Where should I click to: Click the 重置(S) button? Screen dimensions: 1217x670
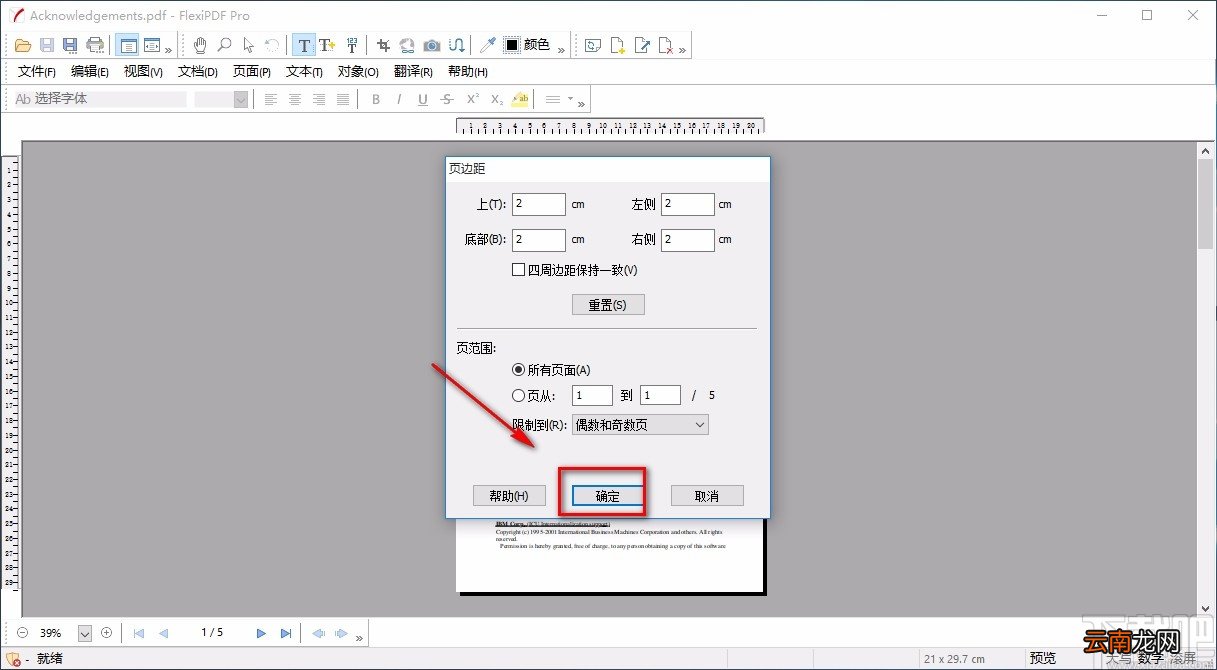pos(608,304)
